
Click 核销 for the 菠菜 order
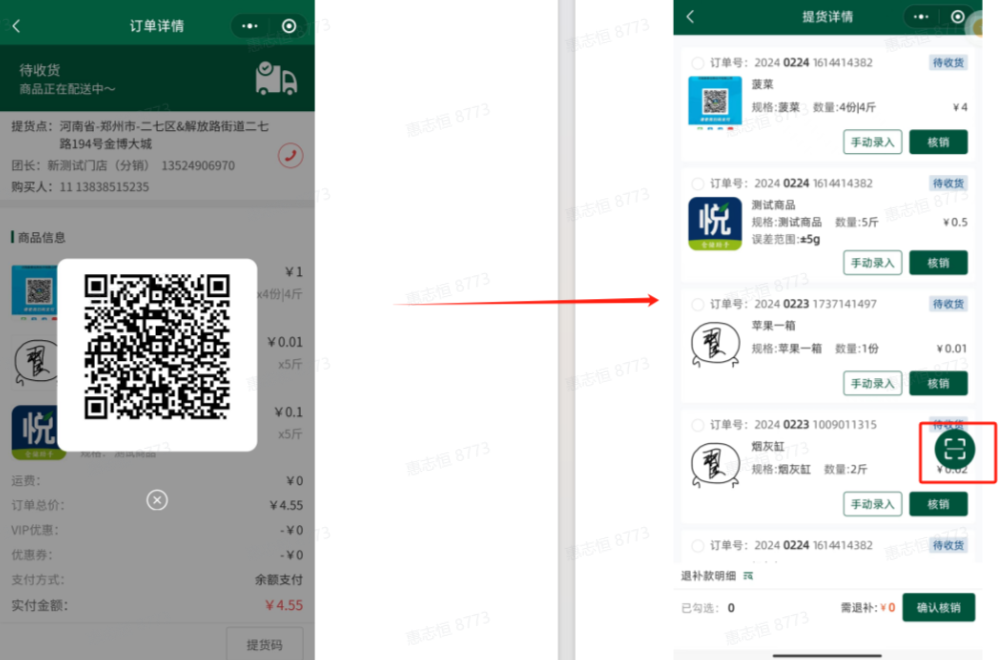(x=938, y=142)
